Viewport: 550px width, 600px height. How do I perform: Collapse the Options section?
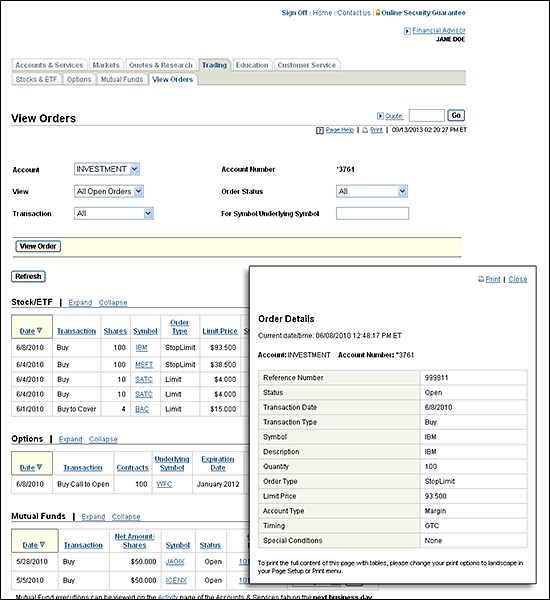pyautogui.click(x=103, y=439)
